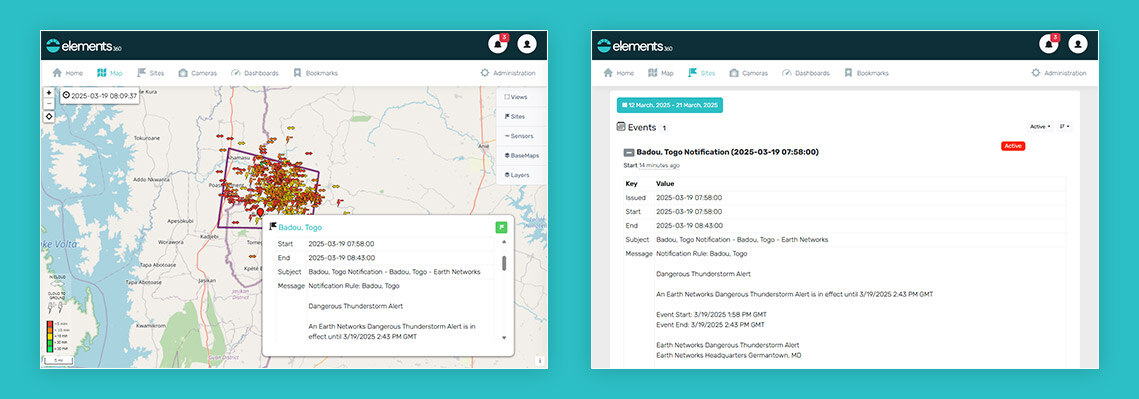Open the Badou, Togo link in the map popup
The height and width of the screenshot is (399, 1139).
[x=300, y=227]
